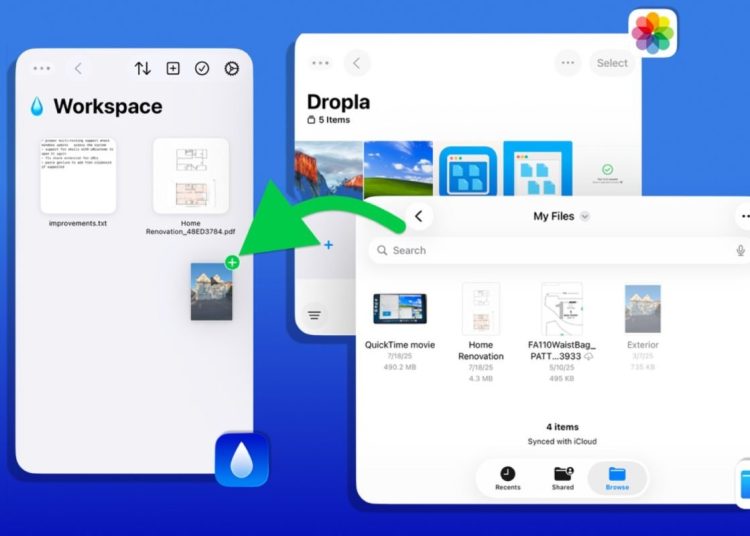Expand the My Files title dropdown

click(x=585, y=216)
